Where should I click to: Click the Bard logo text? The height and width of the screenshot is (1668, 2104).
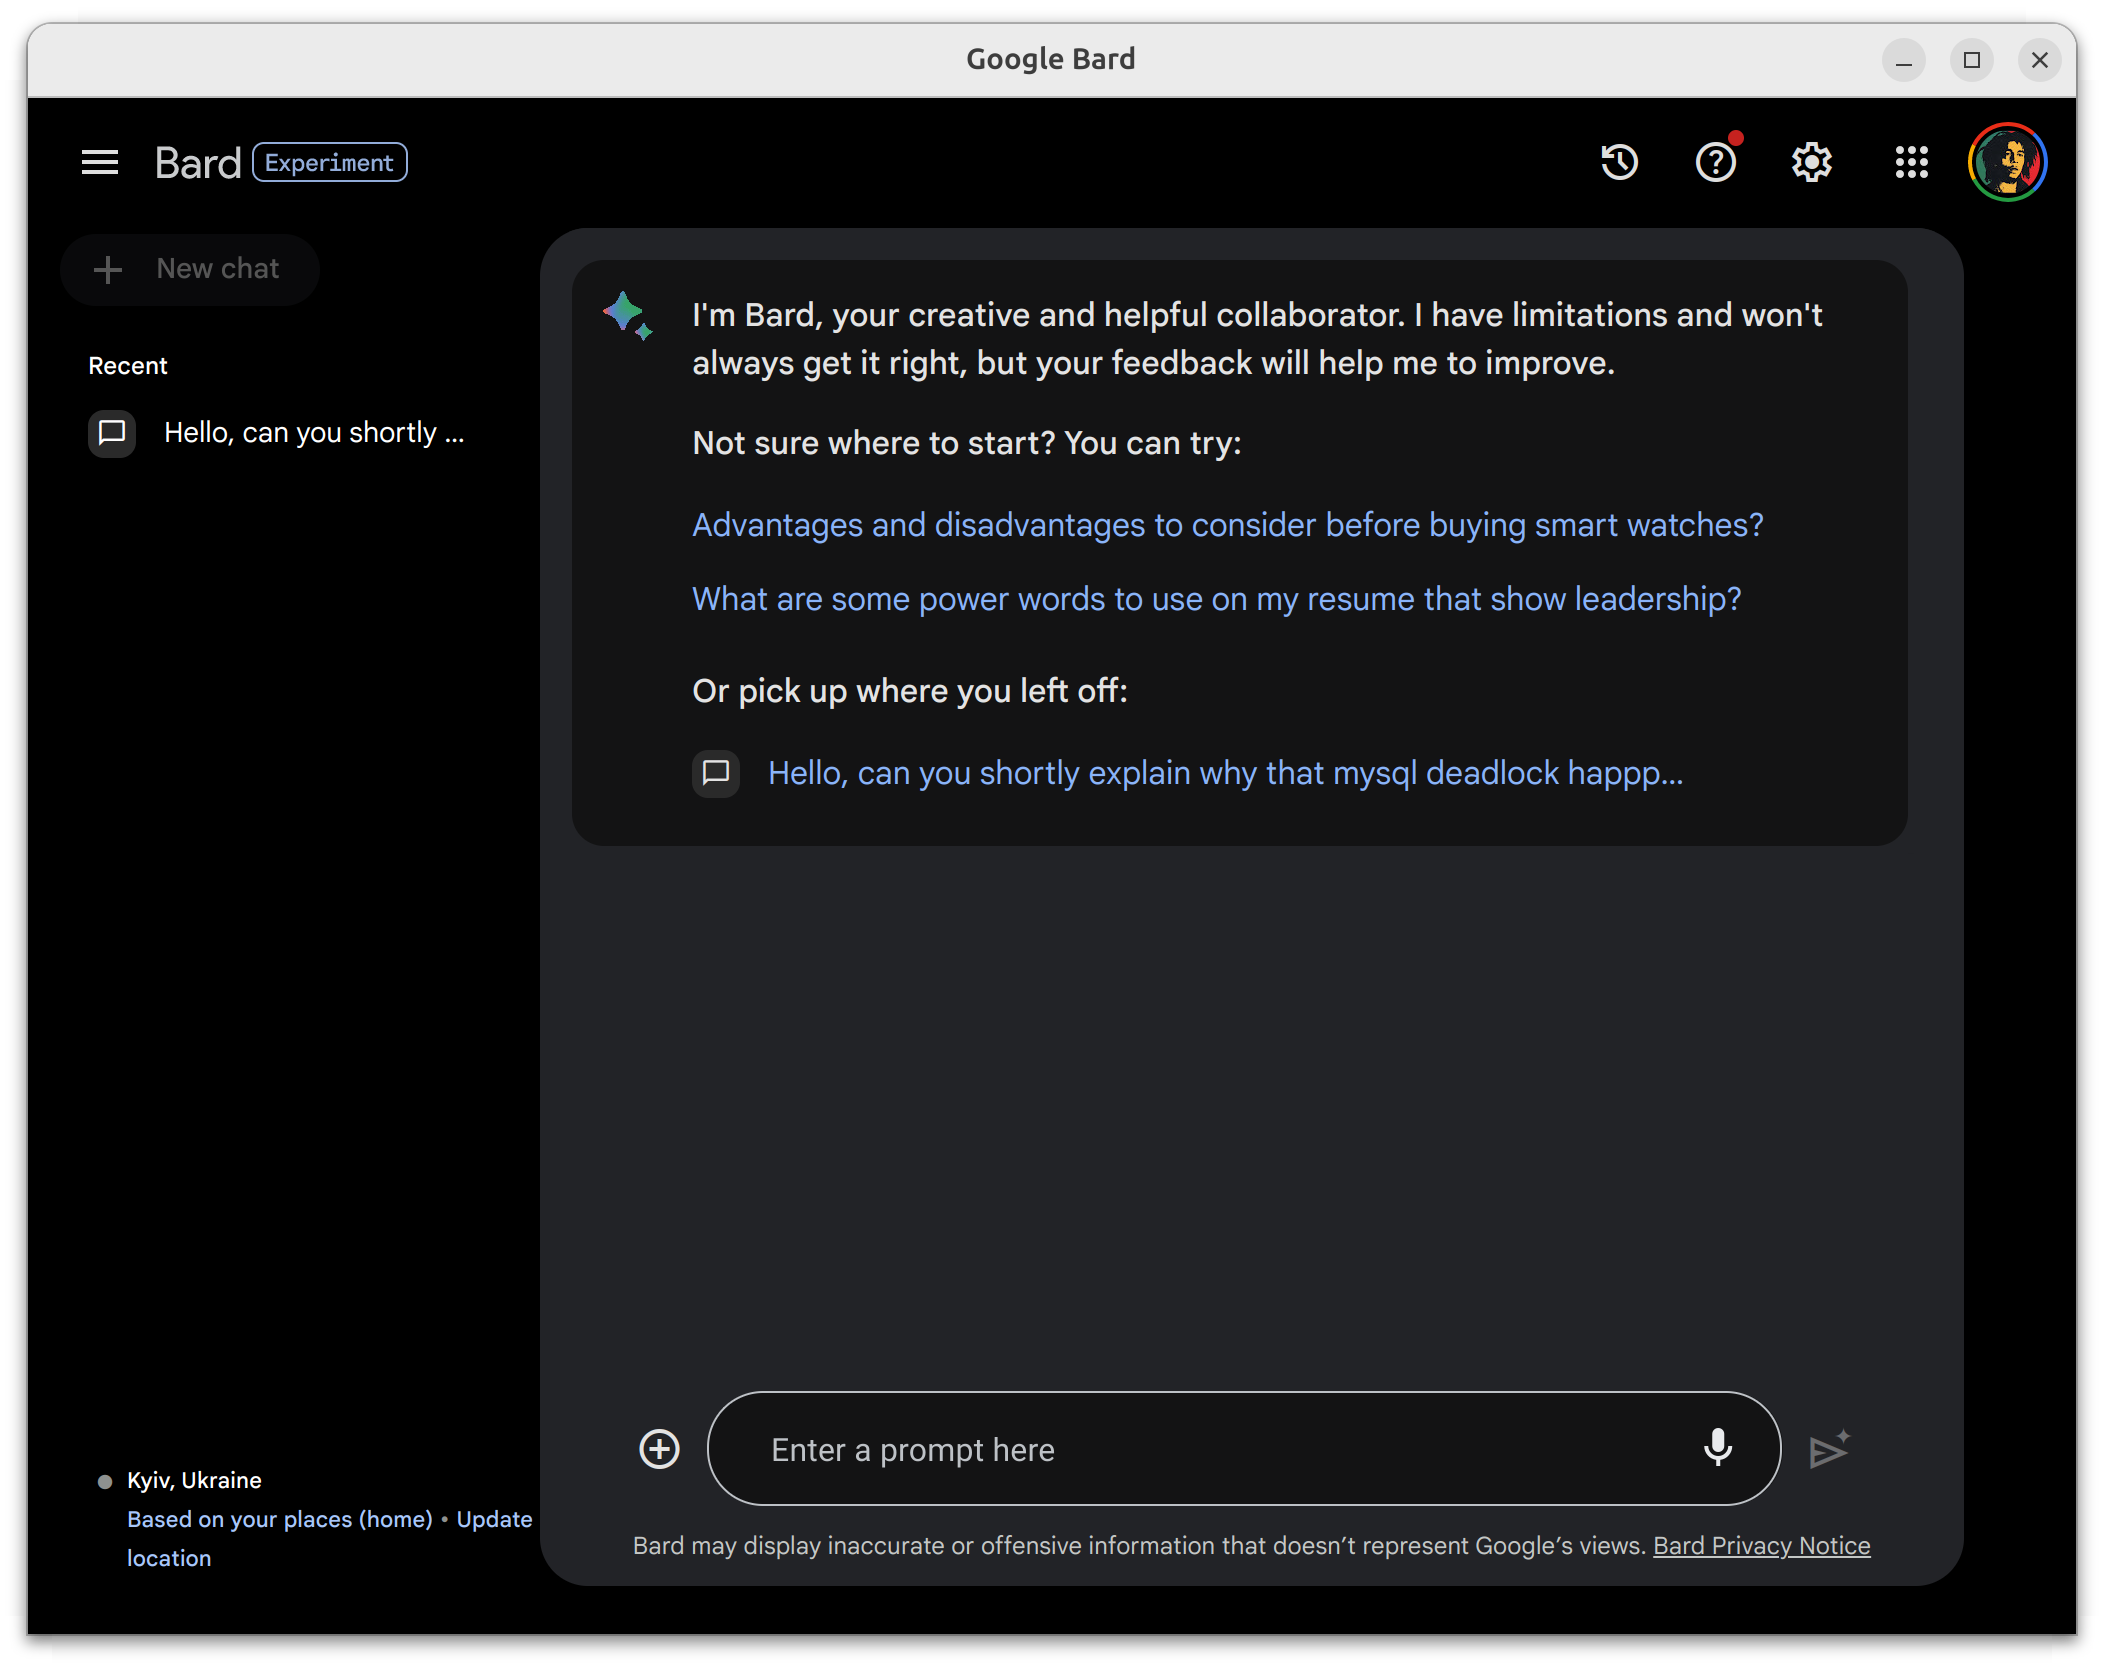pos(198,162)
